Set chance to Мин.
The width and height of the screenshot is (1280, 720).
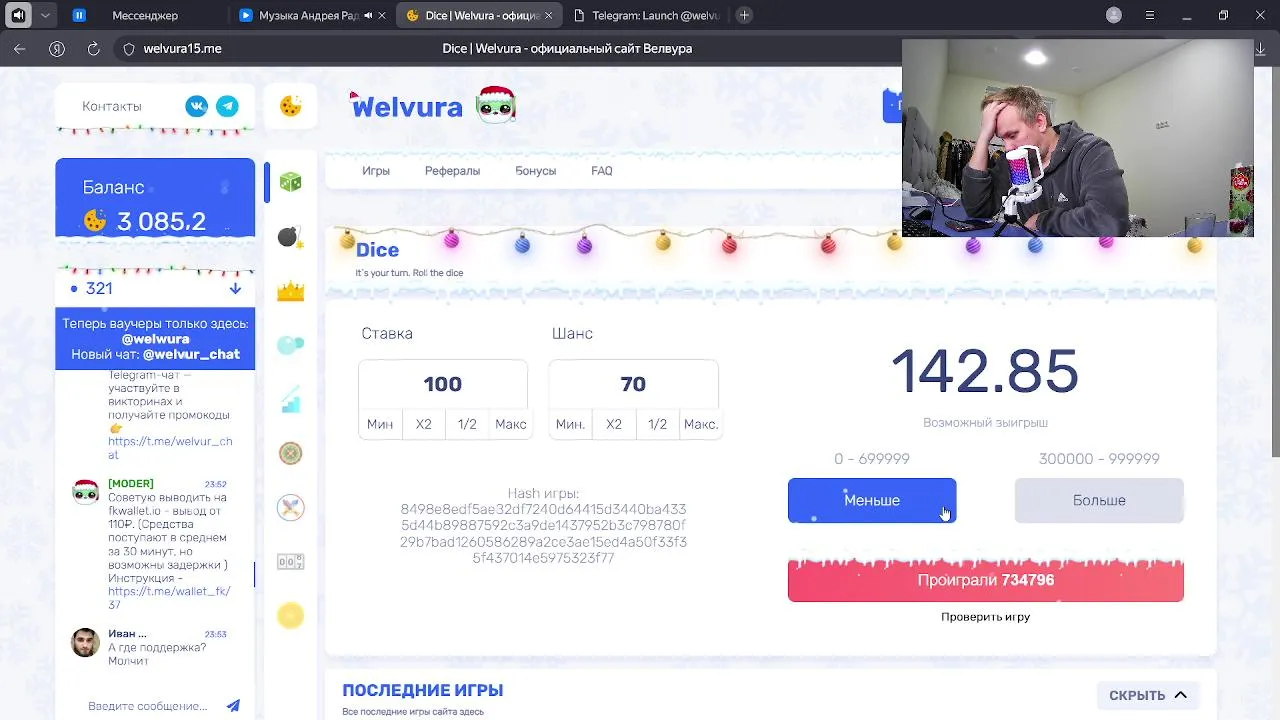pyautogui.click(x=570, y=424)
